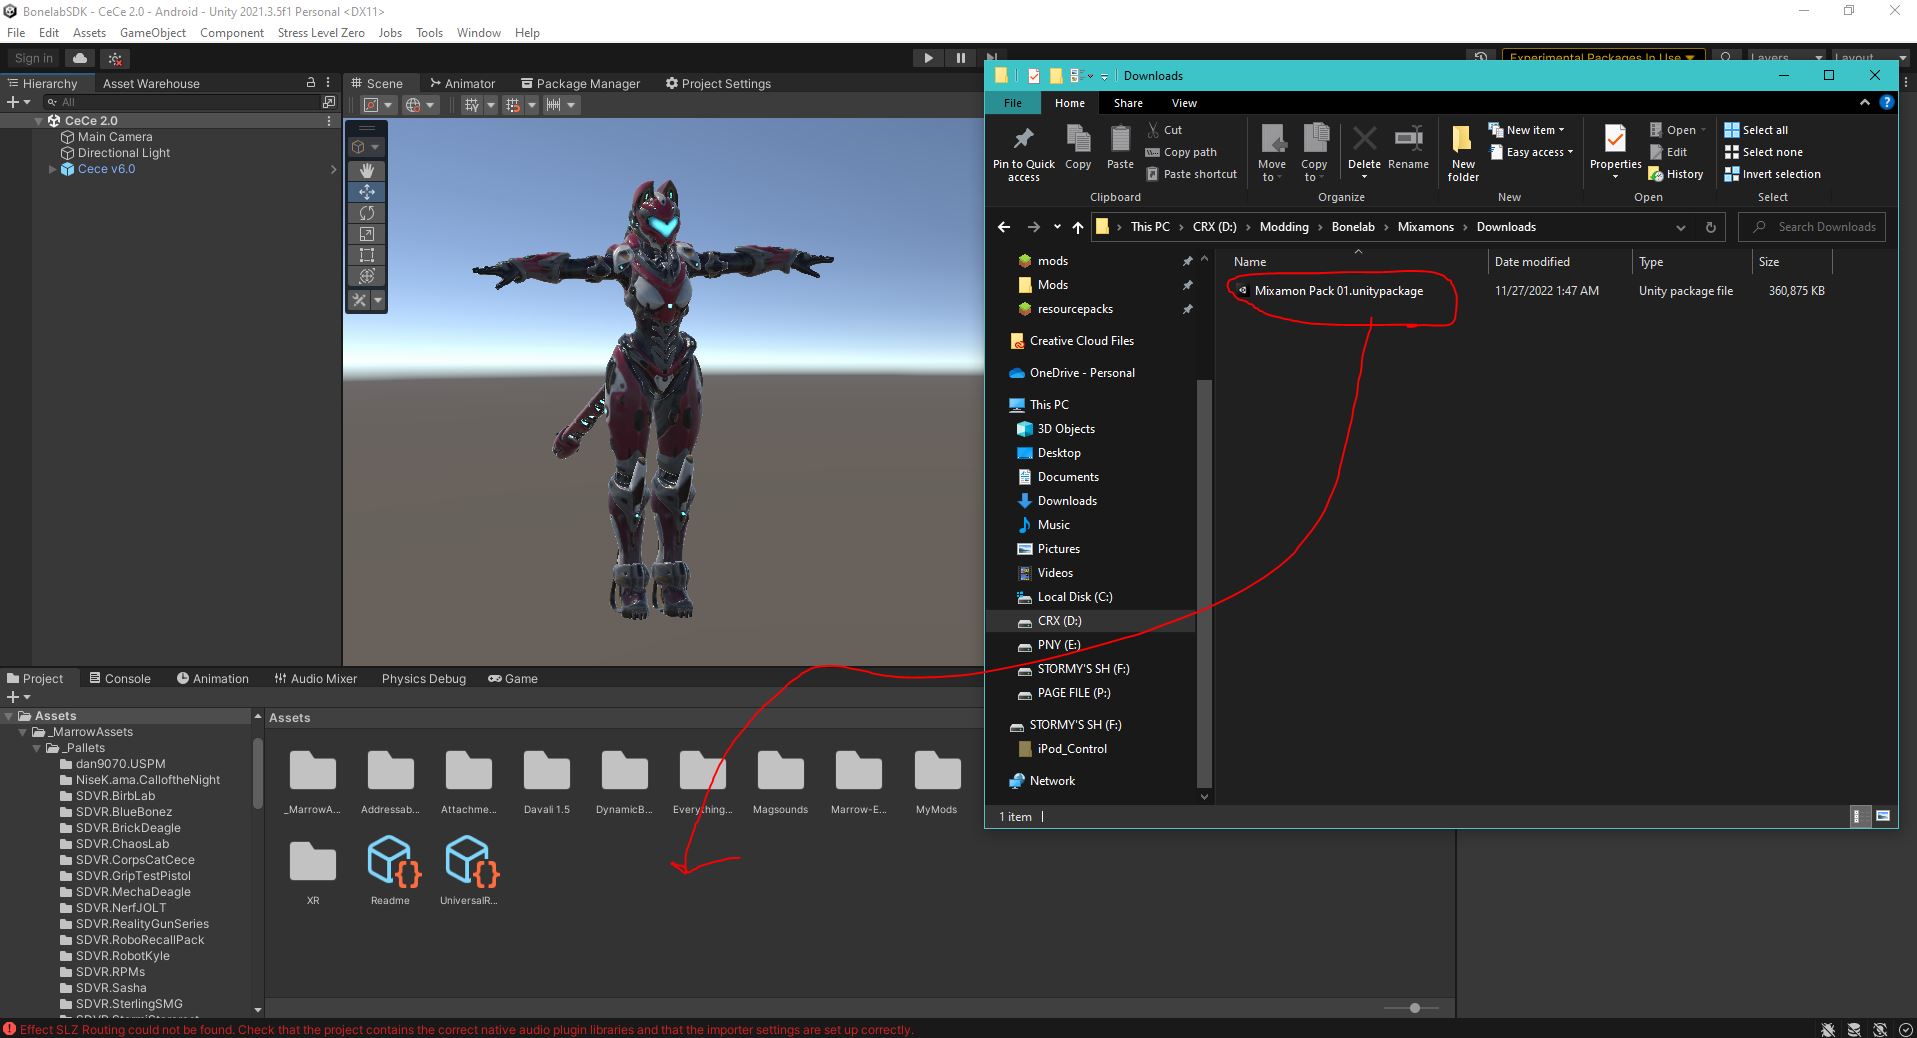Toggle tool handle global rotation button
1917x1038 pixels.
coord(413,105)
